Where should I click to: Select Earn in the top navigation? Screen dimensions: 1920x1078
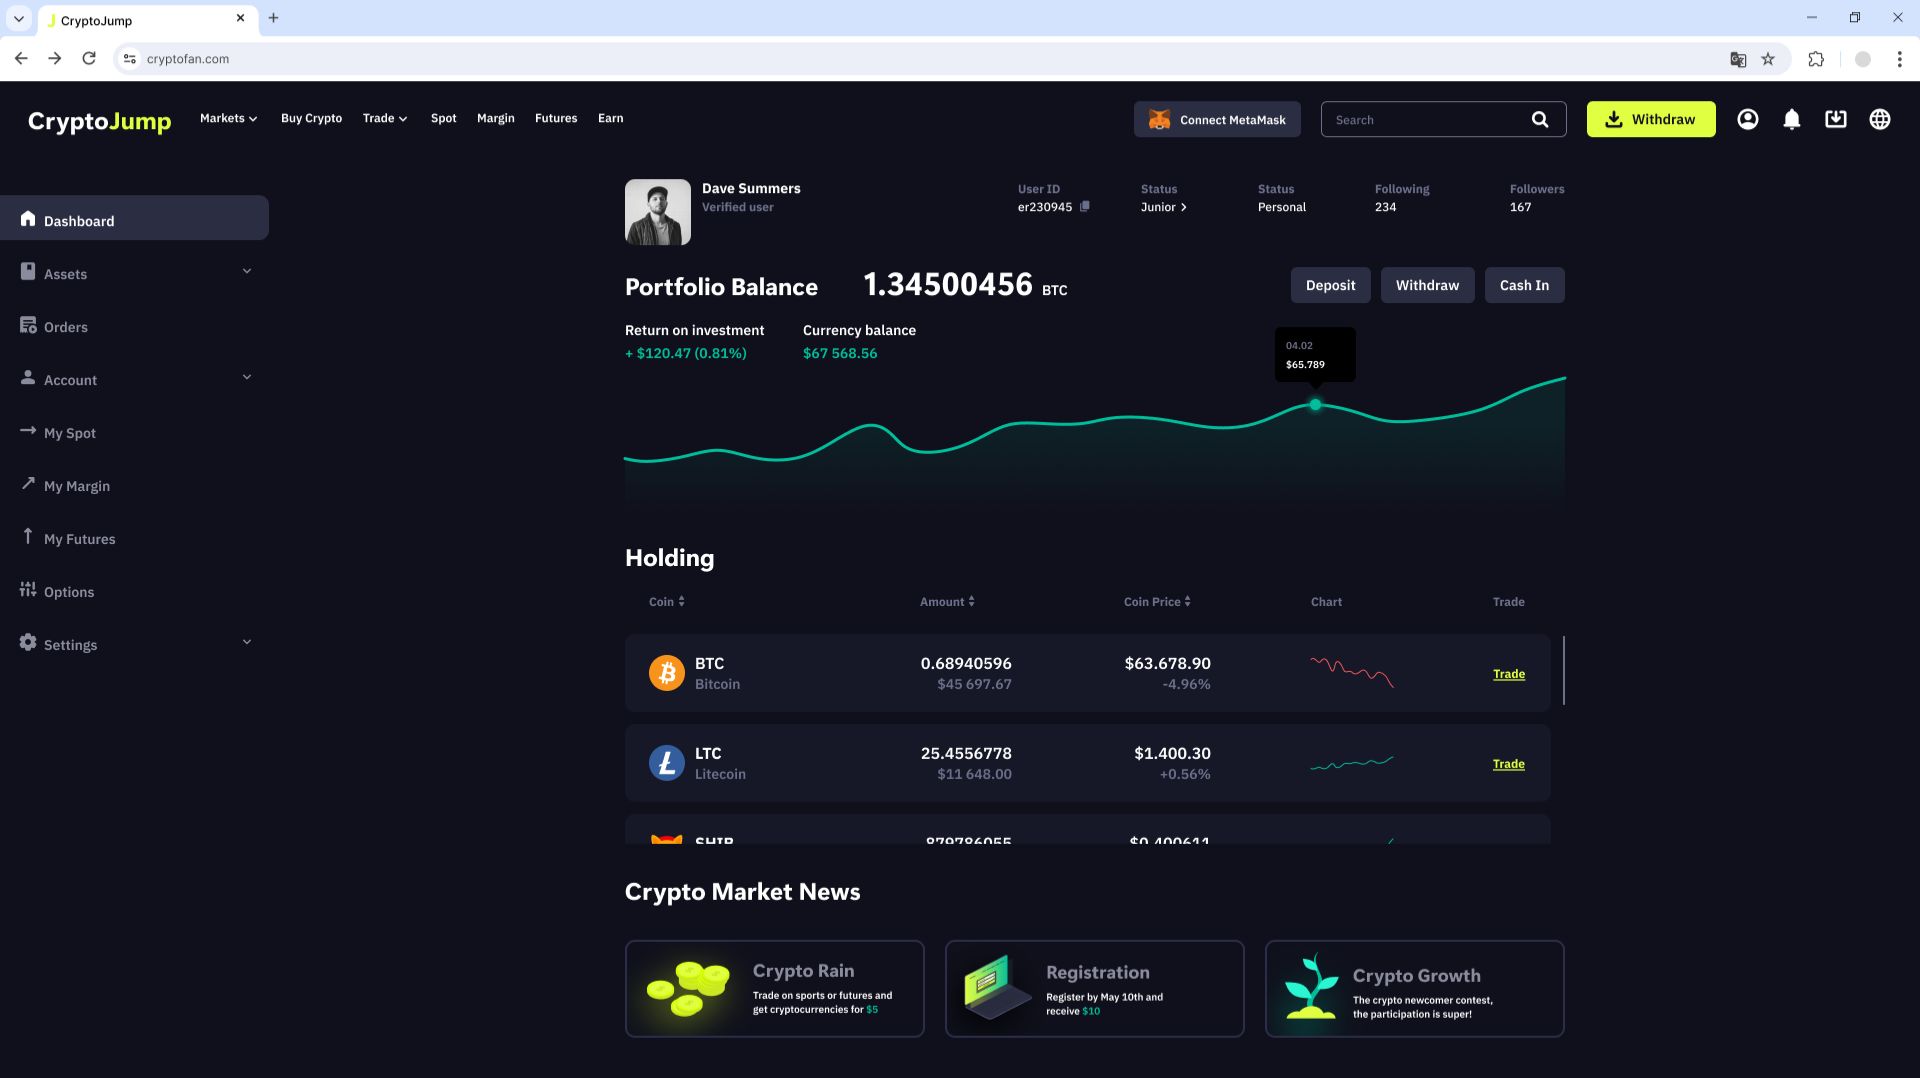coord(610,118)
